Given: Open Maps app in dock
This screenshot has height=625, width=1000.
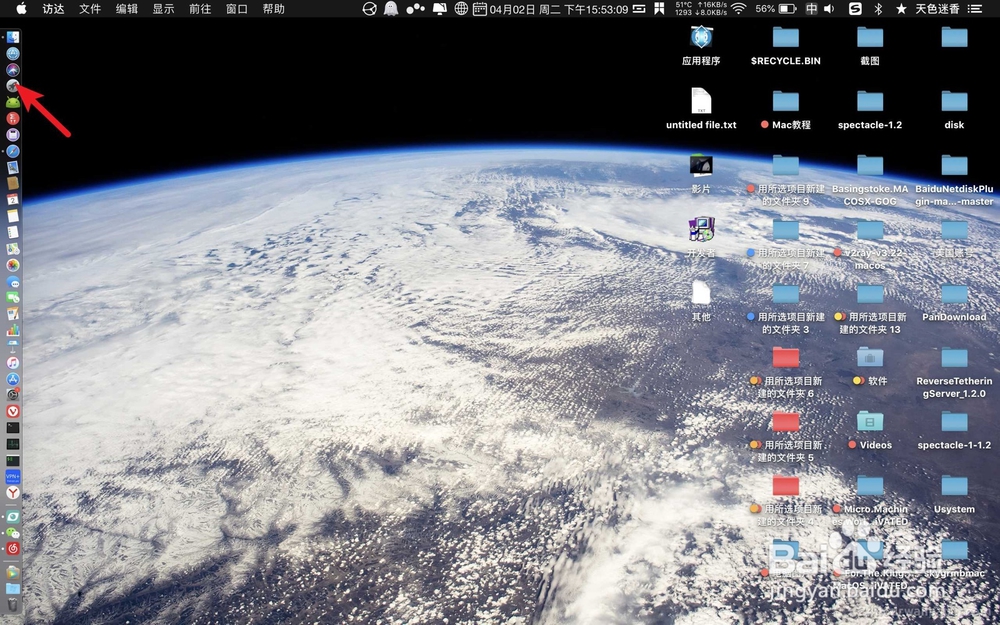Looking at the screenshot, I should tap(13, 249).
